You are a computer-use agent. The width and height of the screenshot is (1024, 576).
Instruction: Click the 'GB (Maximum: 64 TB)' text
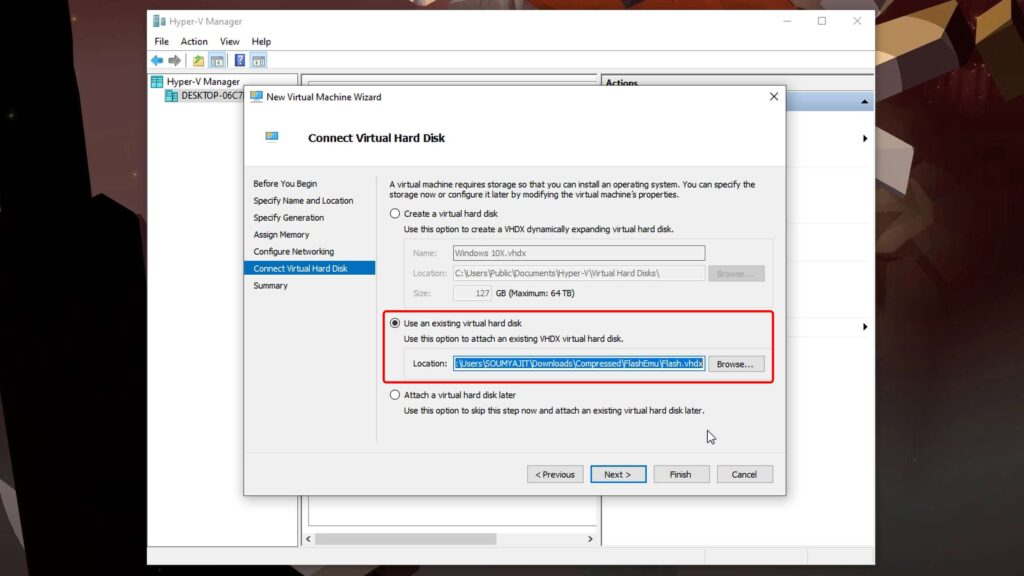click(535, 293)
